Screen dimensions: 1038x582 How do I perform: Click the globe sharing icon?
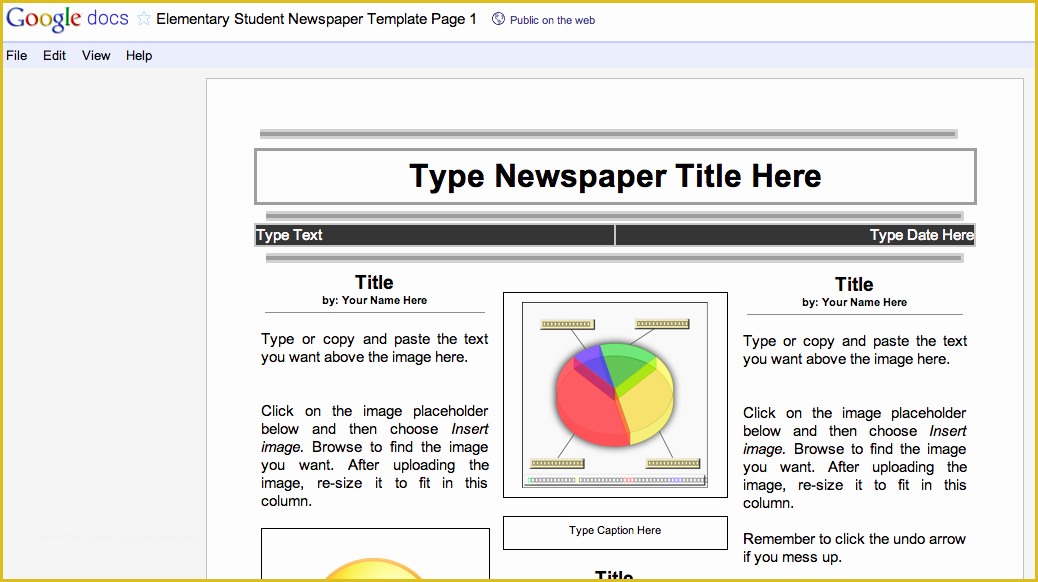498,19
